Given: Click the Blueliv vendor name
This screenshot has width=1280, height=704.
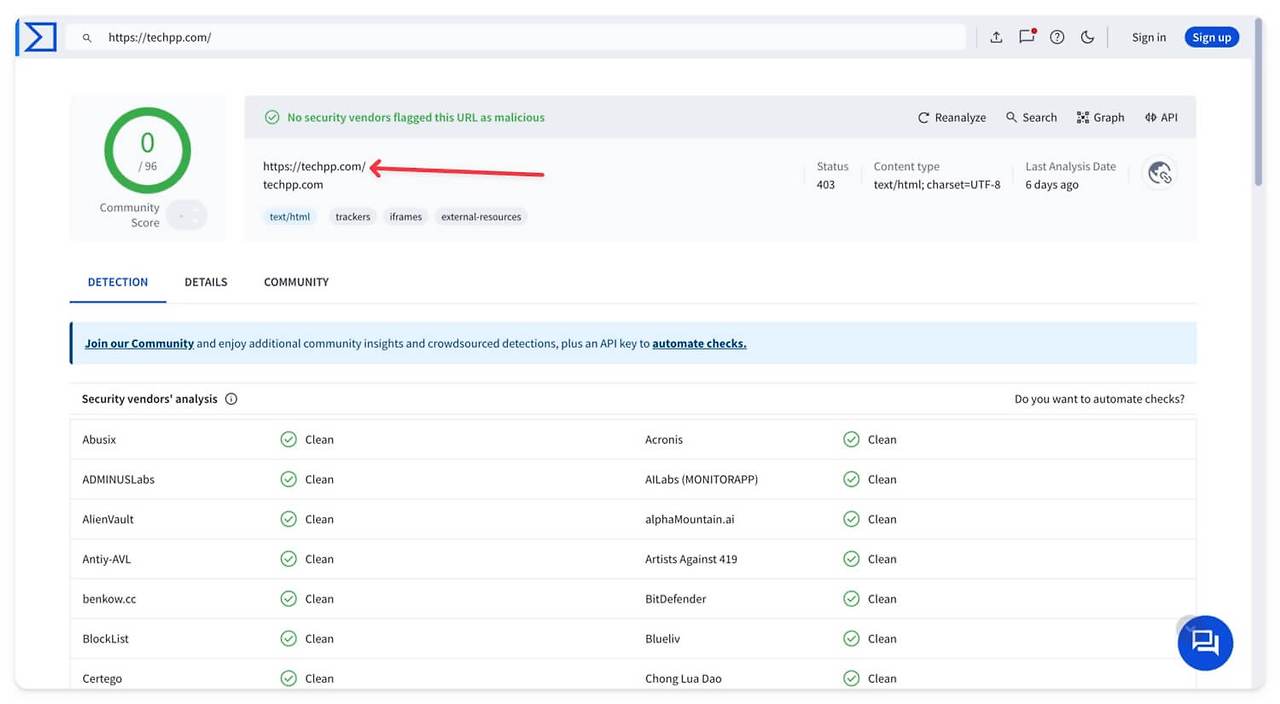Looking at the screenshot, I should click(x=664, y=639).
